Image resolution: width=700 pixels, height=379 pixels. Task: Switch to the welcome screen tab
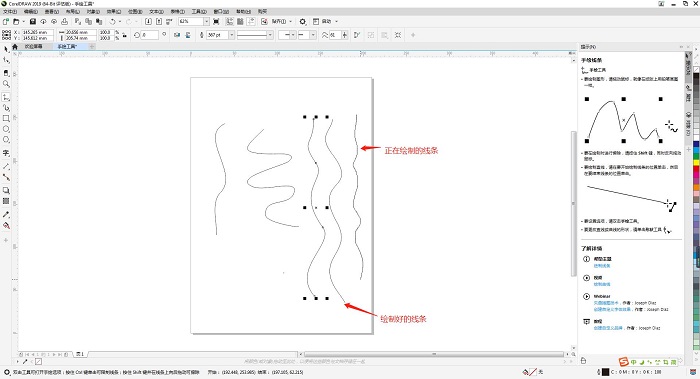click(33, 46)
